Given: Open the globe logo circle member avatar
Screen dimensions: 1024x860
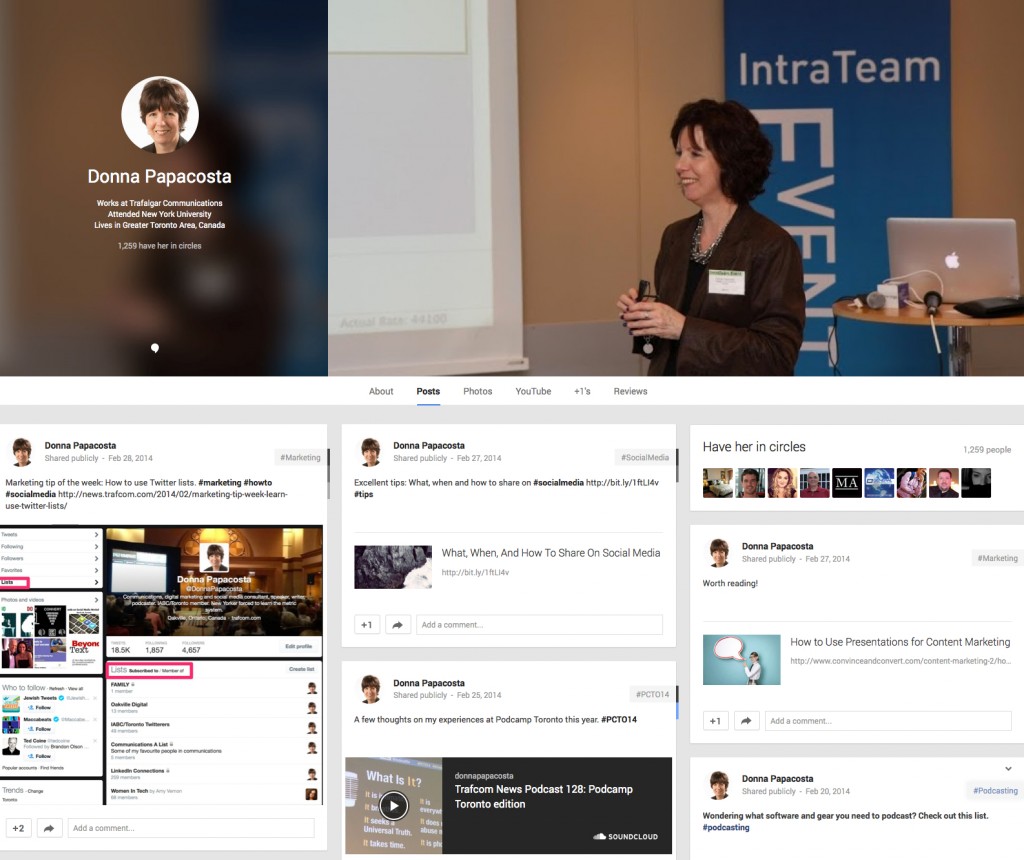Looking at the screenshot, I should tap(879, 483).
